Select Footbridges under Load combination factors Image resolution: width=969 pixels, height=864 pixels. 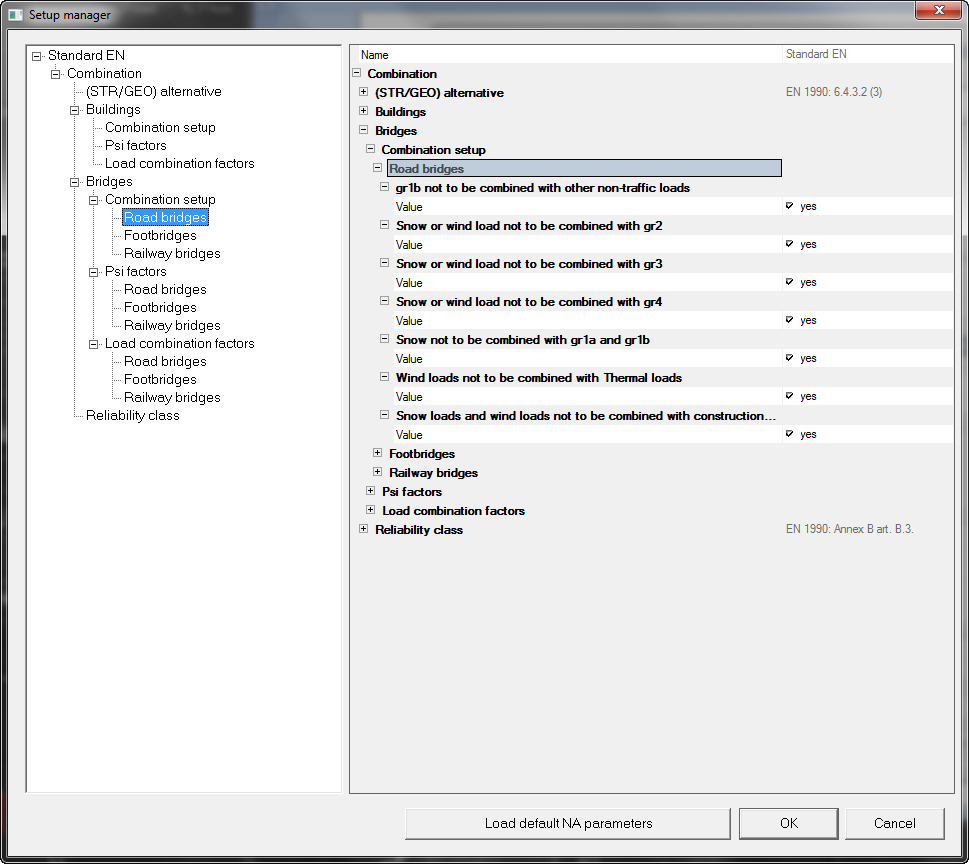(160, 379)
